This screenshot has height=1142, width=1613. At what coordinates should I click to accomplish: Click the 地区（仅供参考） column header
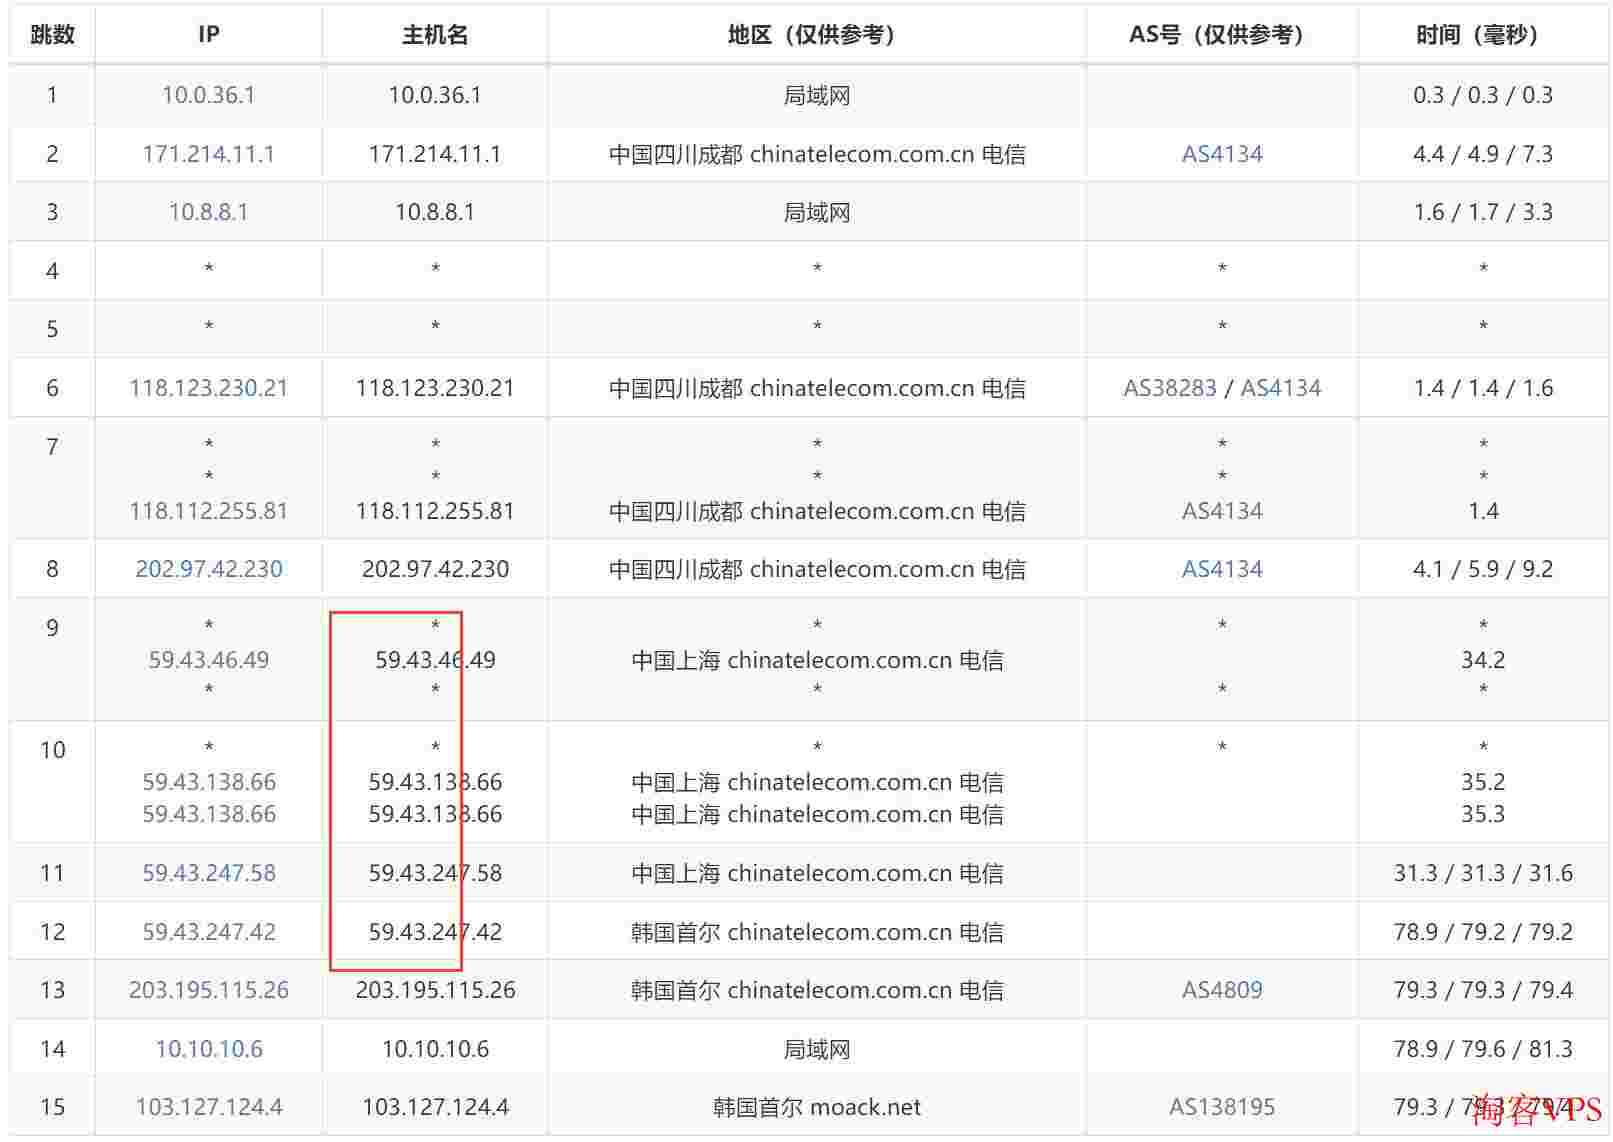(817, 35)
